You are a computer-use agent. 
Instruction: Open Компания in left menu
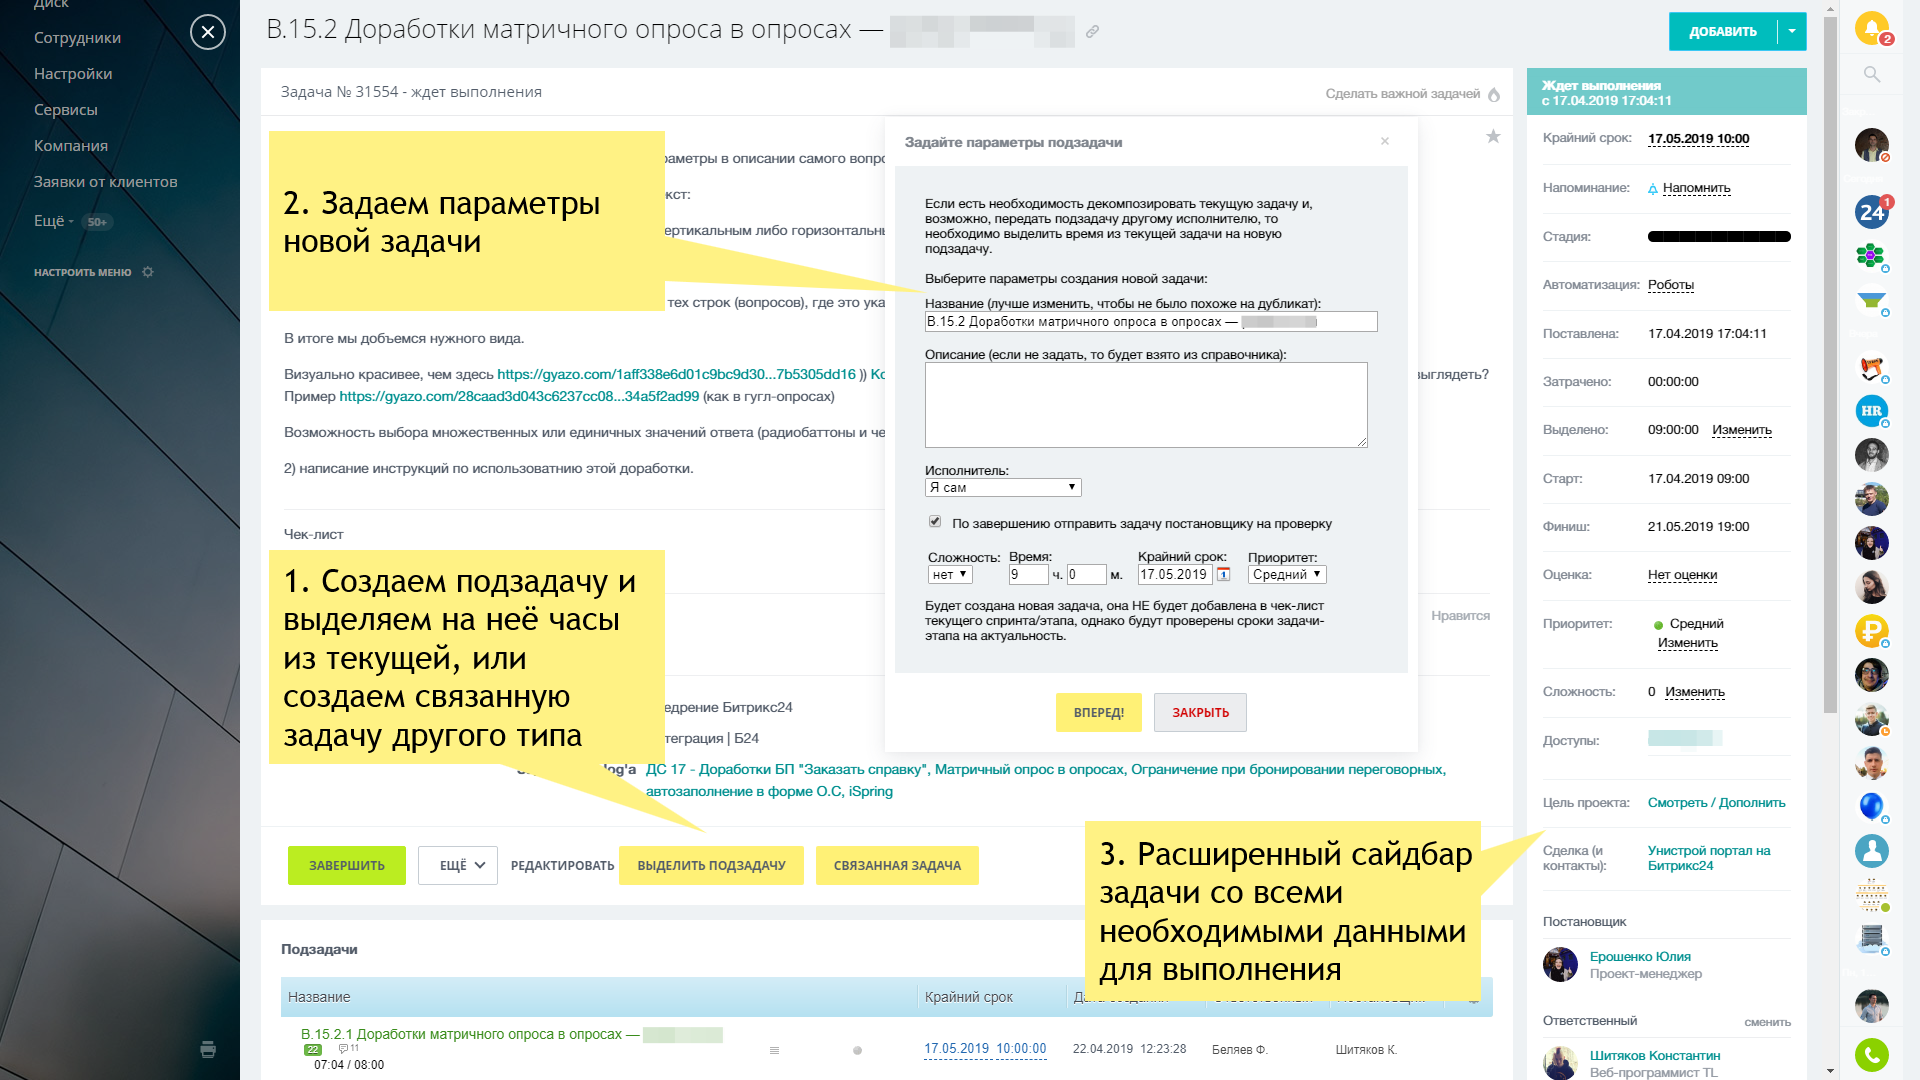71,146
